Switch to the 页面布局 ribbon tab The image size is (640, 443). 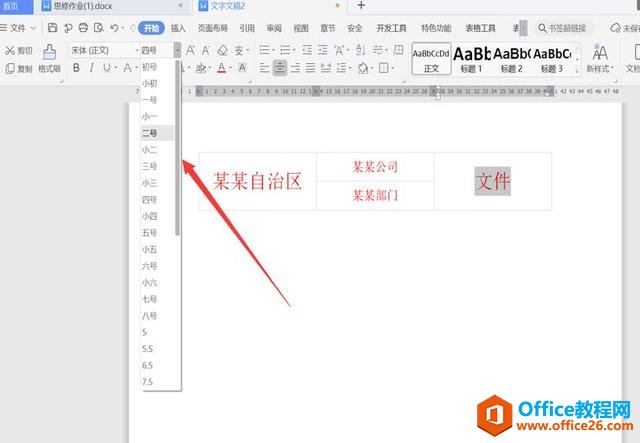[213, 28]
